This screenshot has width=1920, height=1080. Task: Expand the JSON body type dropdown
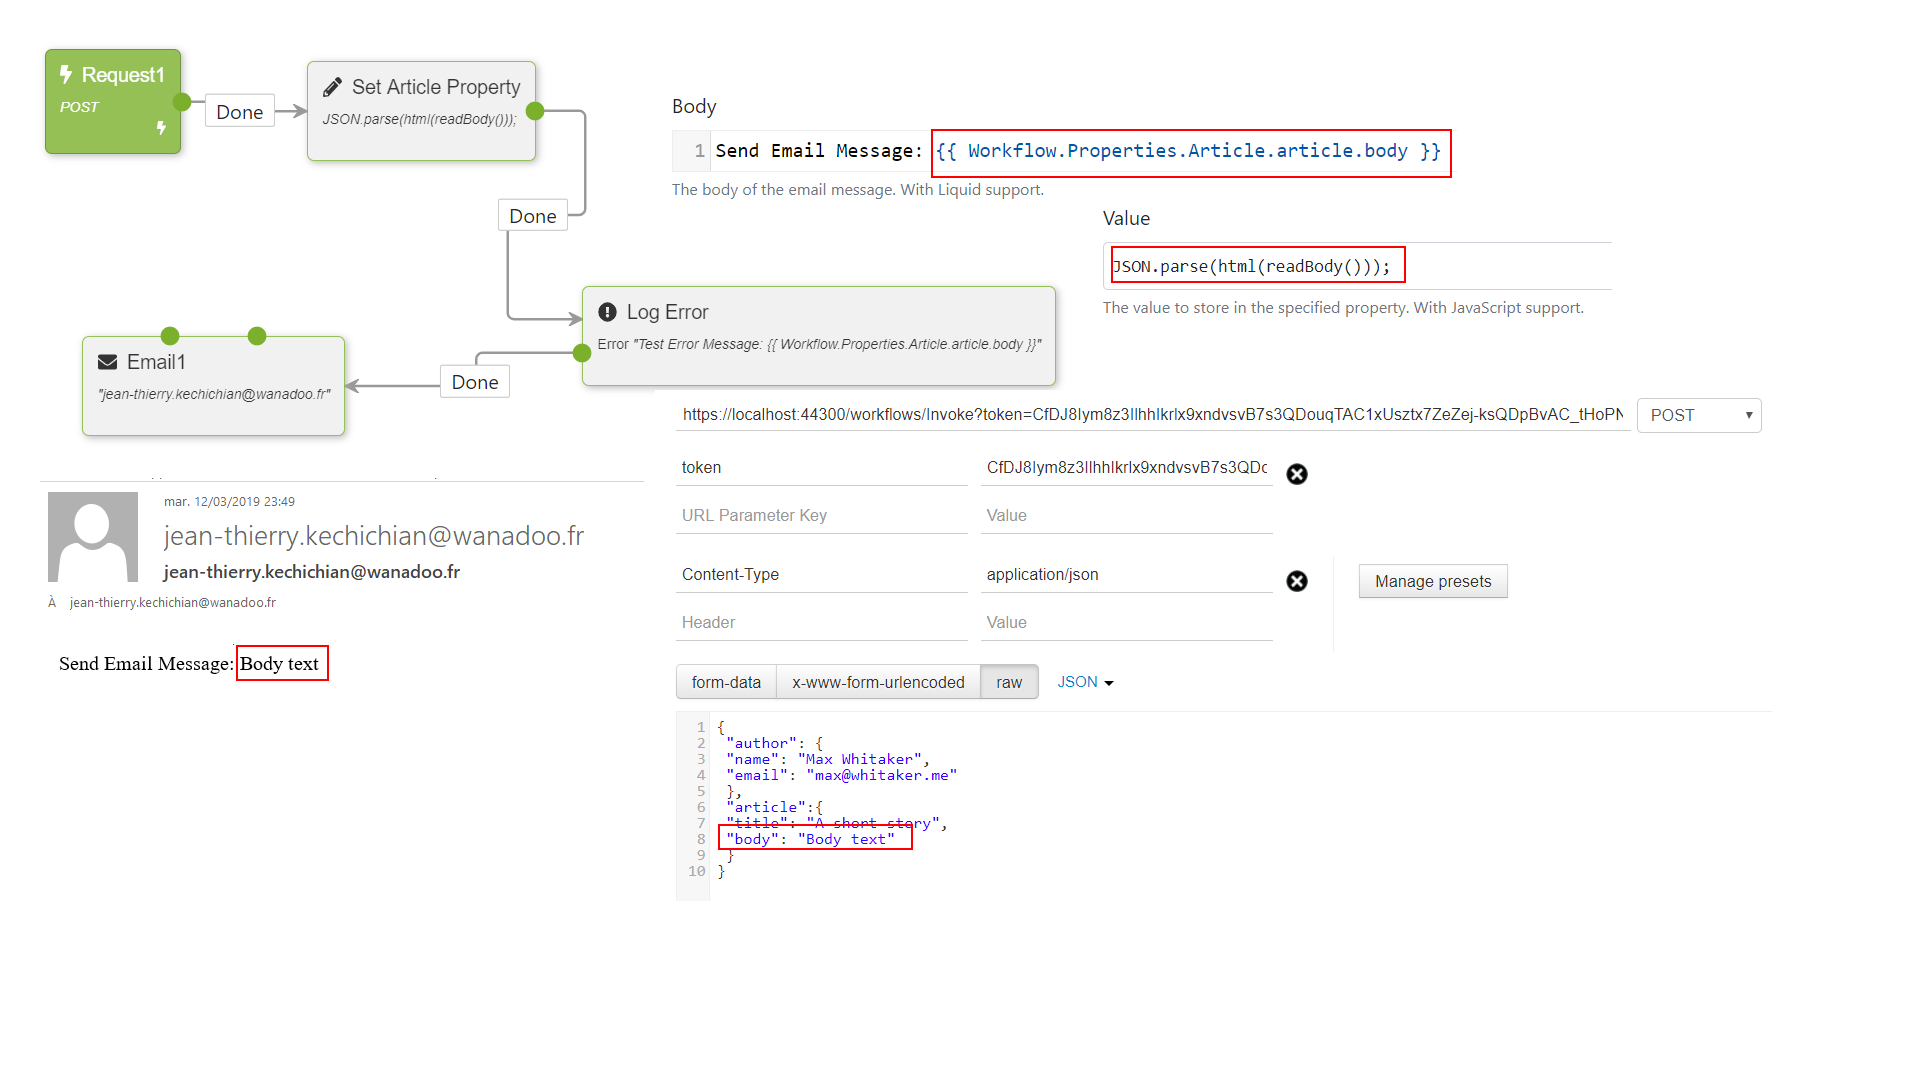(x=1085, y=682)
